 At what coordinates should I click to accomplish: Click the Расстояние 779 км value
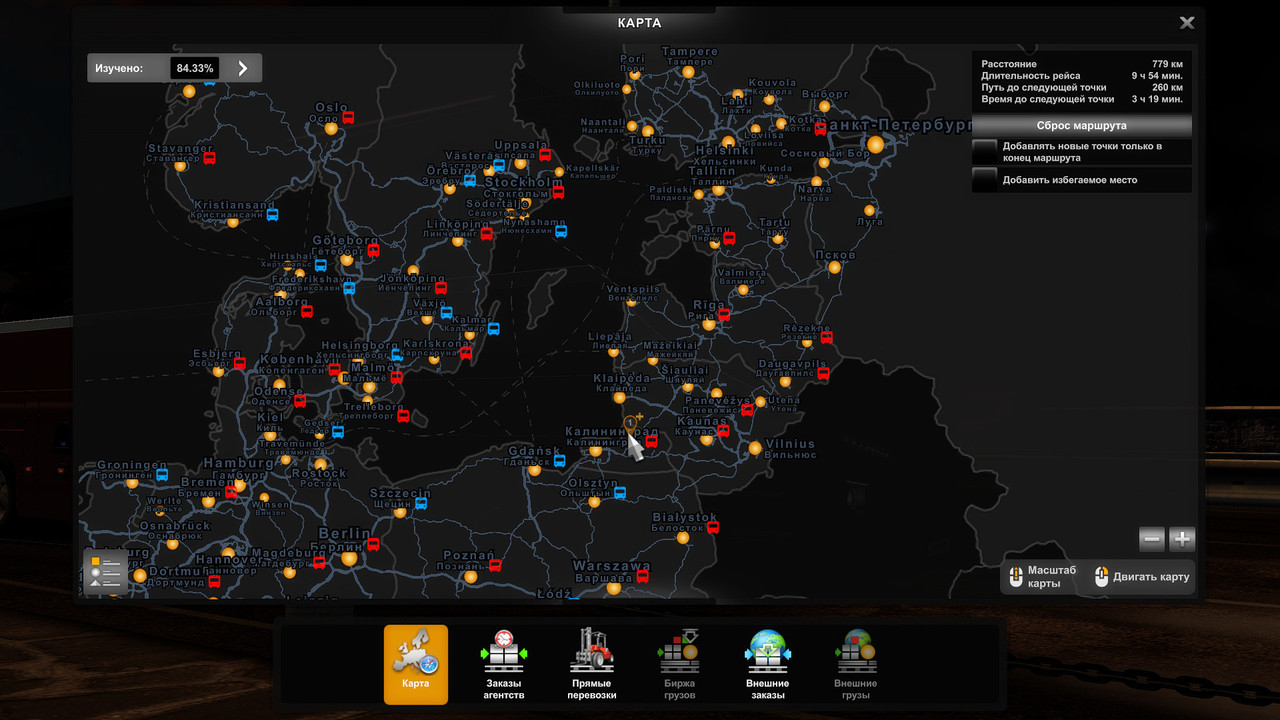tap(1167, 64)
